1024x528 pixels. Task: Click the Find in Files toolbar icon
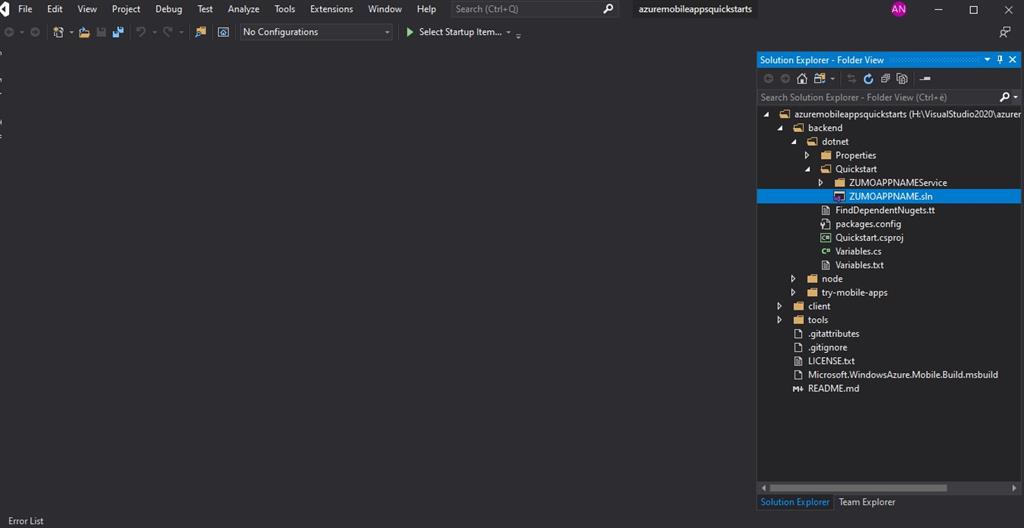pos(200,32)
